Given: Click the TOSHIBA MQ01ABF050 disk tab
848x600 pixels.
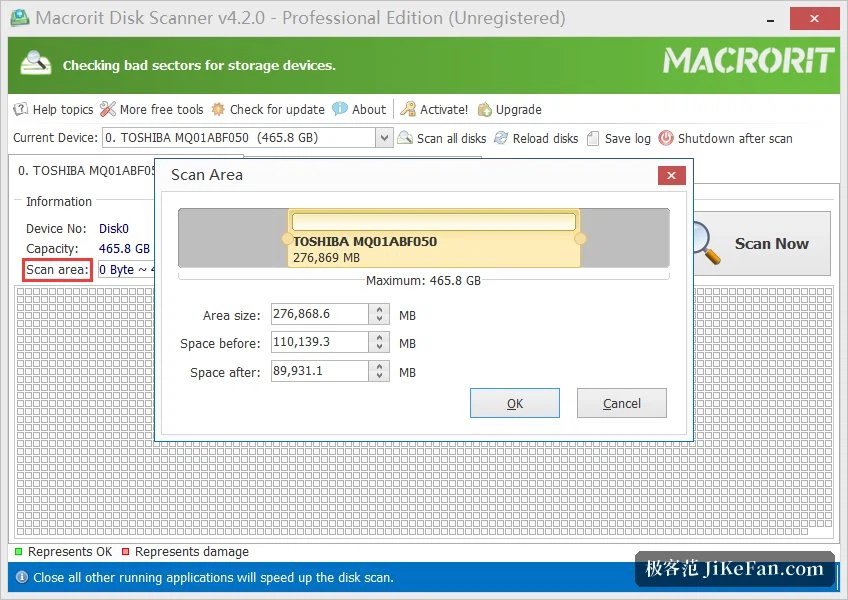Looking at the screenshot, I should pos(86,171).
